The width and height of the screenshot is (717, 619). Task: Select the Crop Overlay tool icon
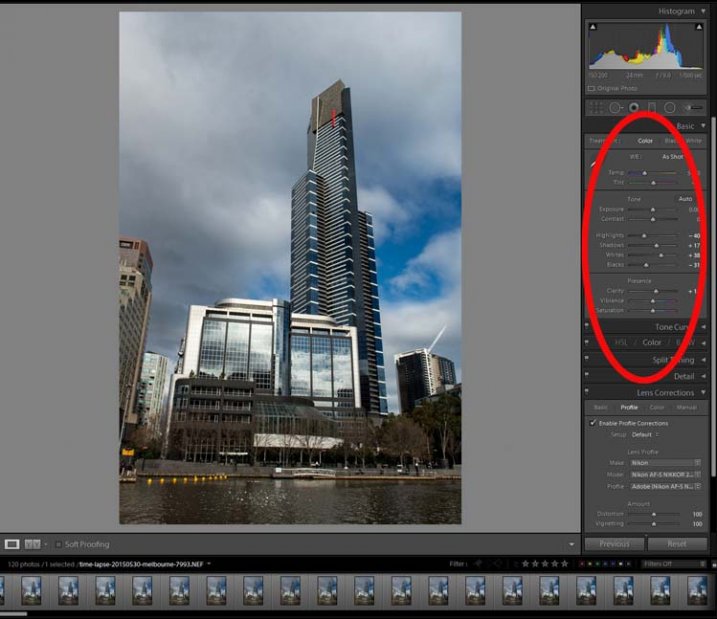pyautogui.click(x=597, y=107)
